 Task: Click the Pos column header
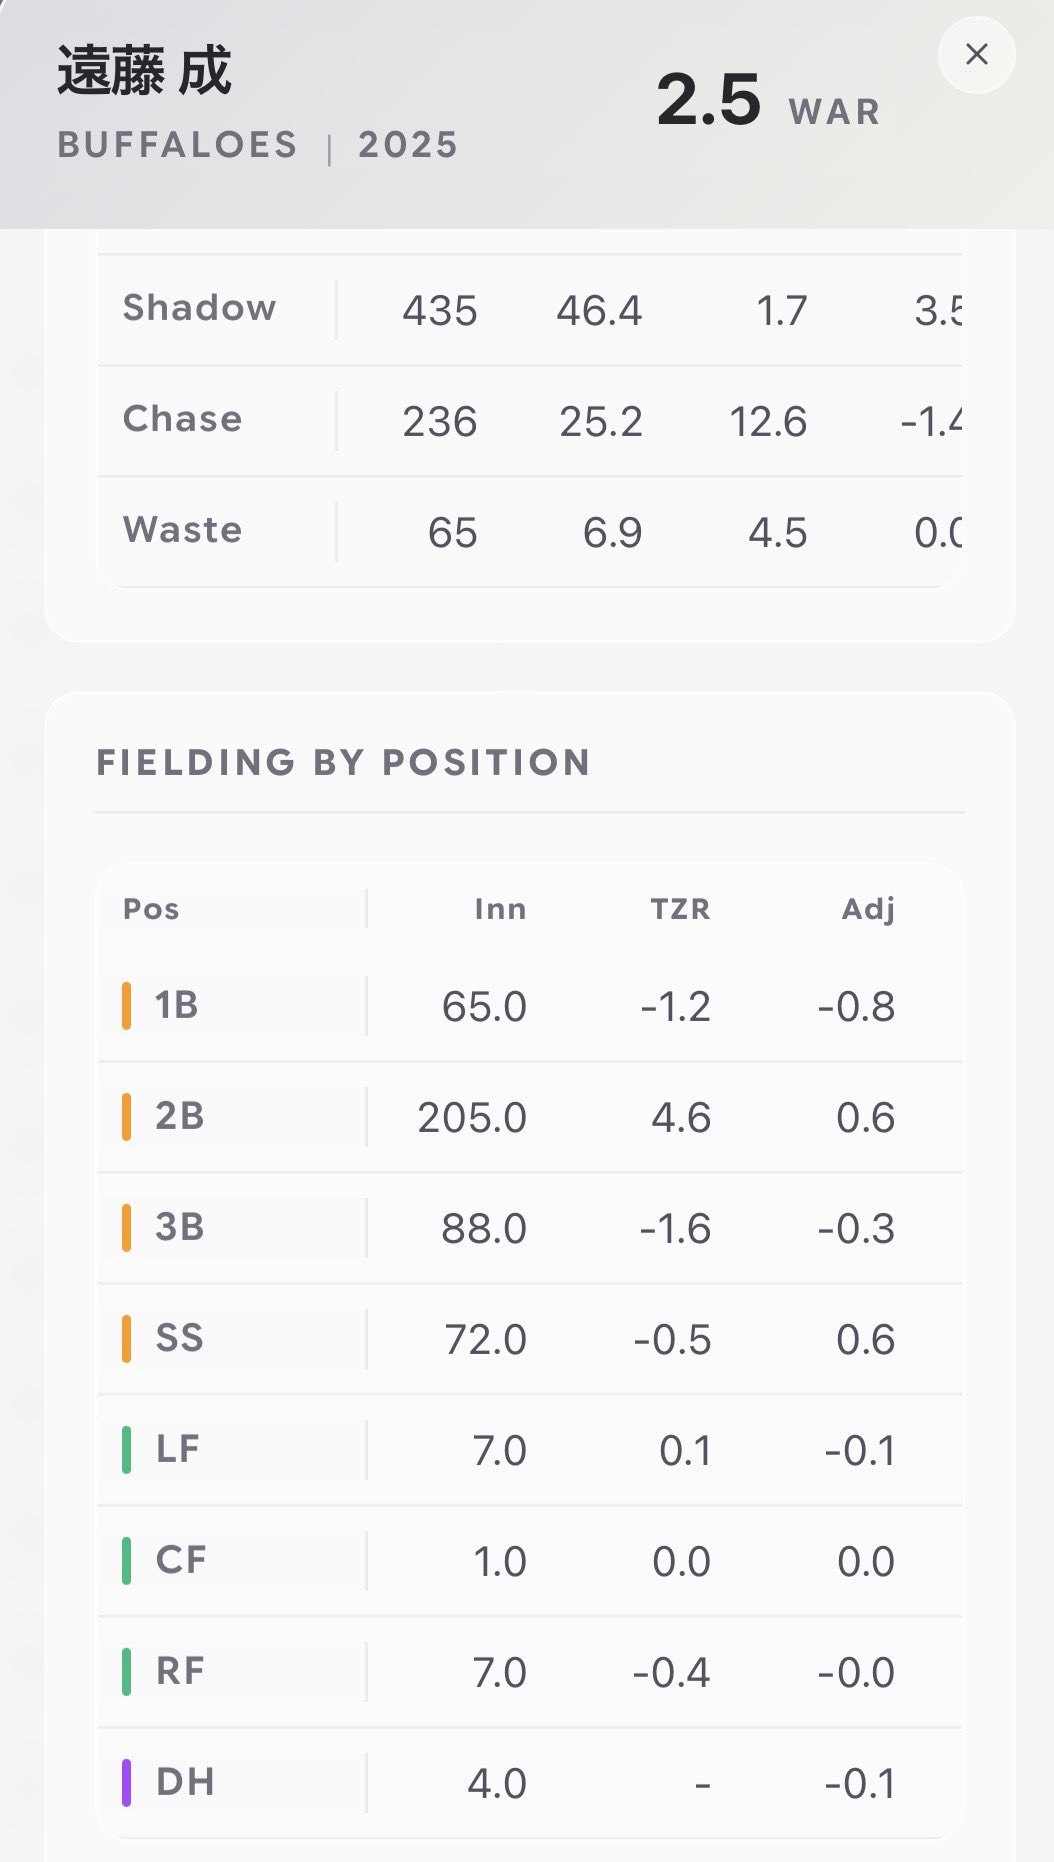pos(151,909)
